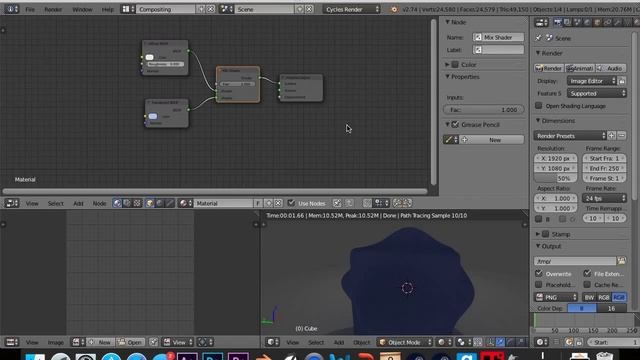Select the shader nodes tree type icon
The width and height of the screenshot is (640, 360).
(117, 203)
